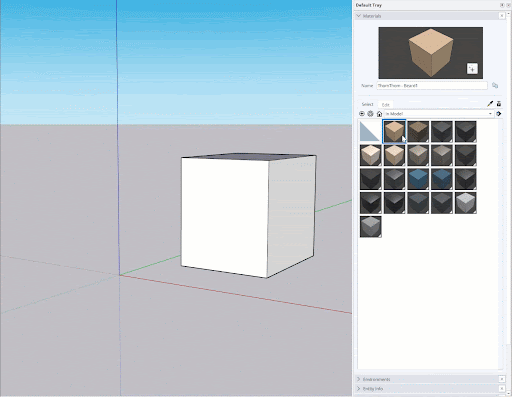The width and height of the screenshot is (512, 397).
Task: Close the Environments panel
Action: 502,379
